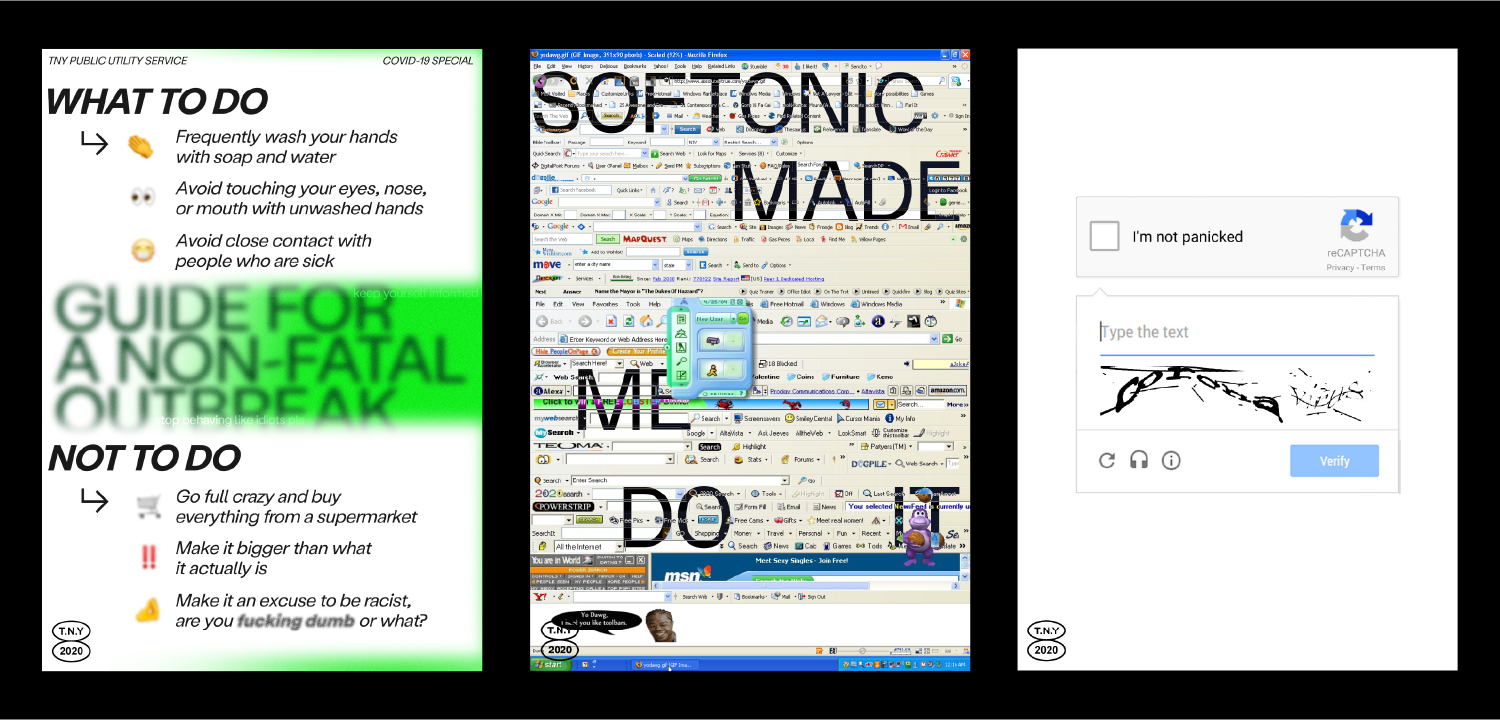Image resolution: width=1500 pixels, height=720 pixels.
Task: Open the Restrict Search dropdown
Action: pyautogui.click(x=750, y=142)
